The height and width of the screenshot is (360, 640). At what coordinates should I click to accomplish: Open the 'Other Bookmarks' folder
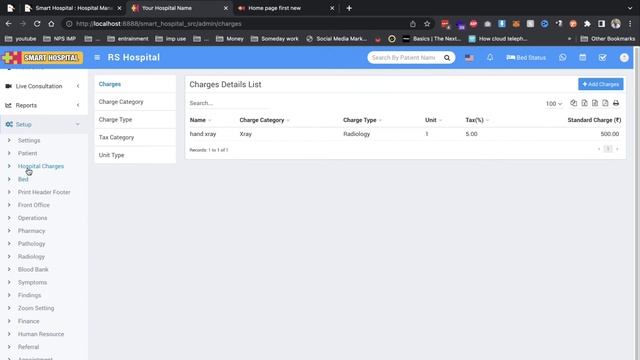pos(608,39)
